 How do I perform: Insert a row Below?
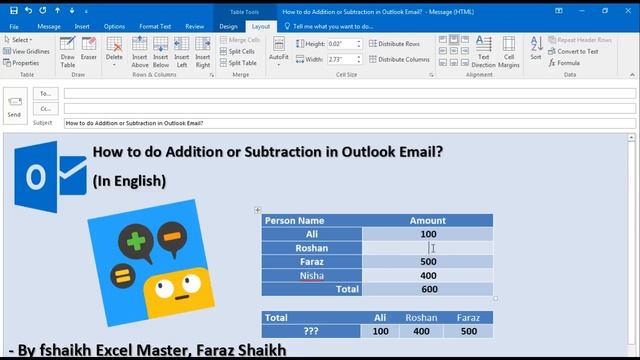(161, 52)
